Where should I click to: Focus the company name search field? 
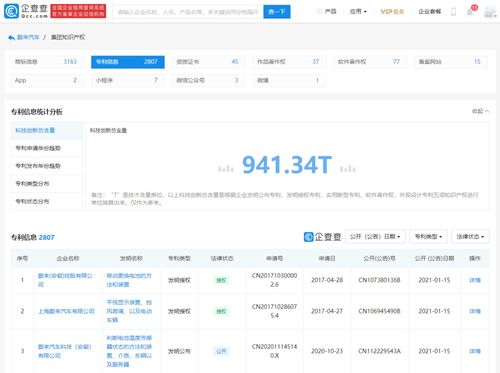188,12
